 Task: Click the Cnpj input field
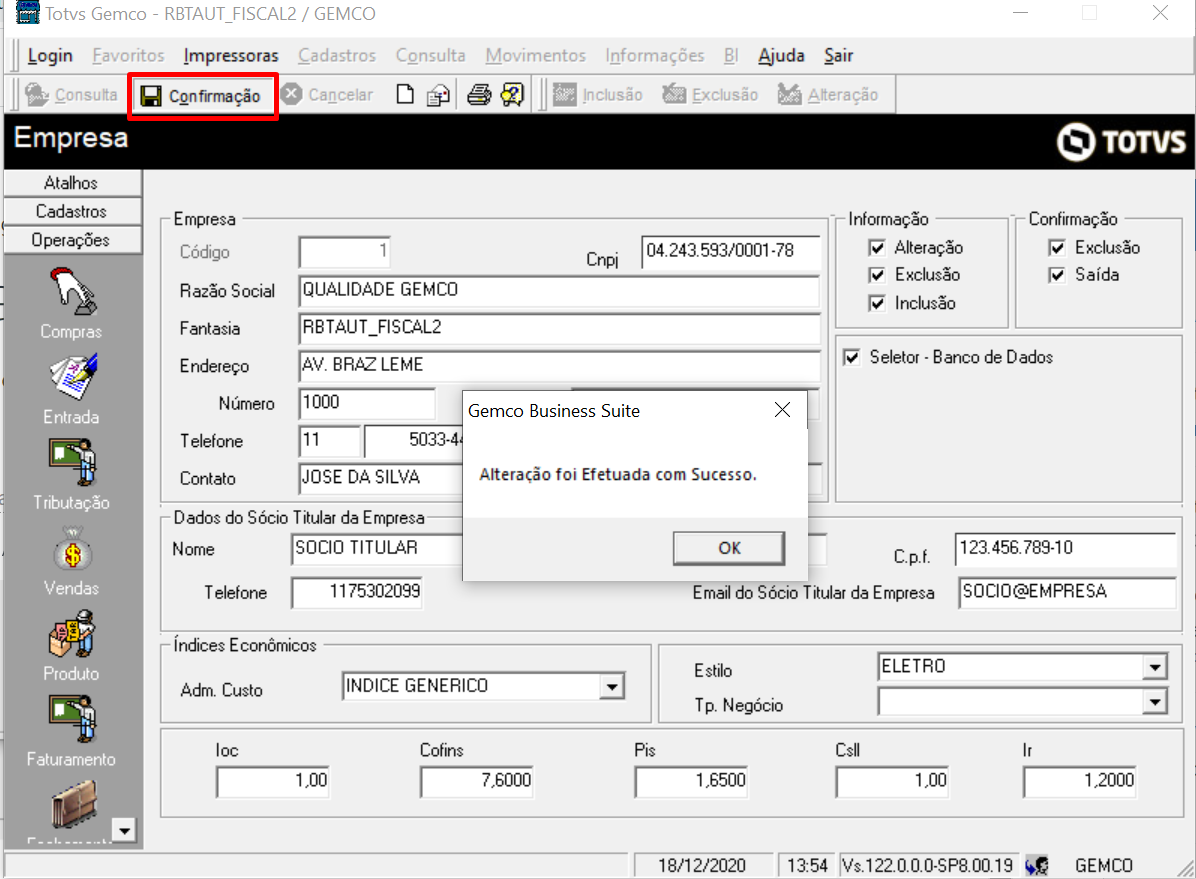[x=731, y=252]
